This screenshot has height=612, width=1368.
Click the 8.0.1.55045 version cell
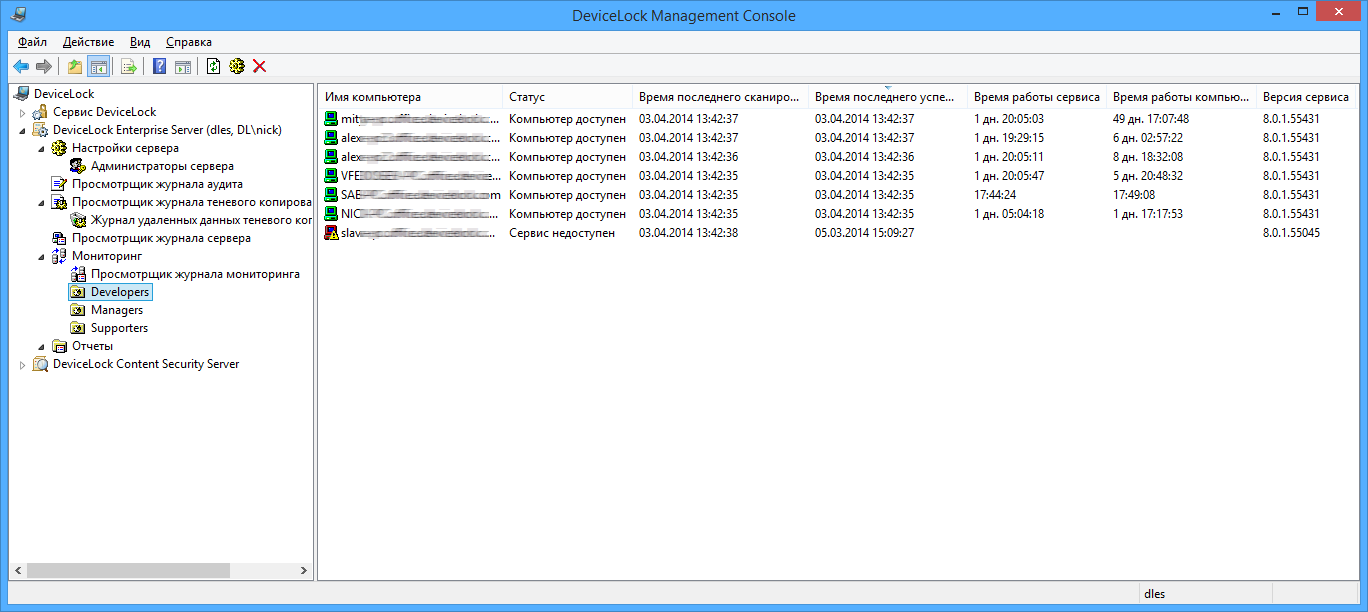(1291, 233)
